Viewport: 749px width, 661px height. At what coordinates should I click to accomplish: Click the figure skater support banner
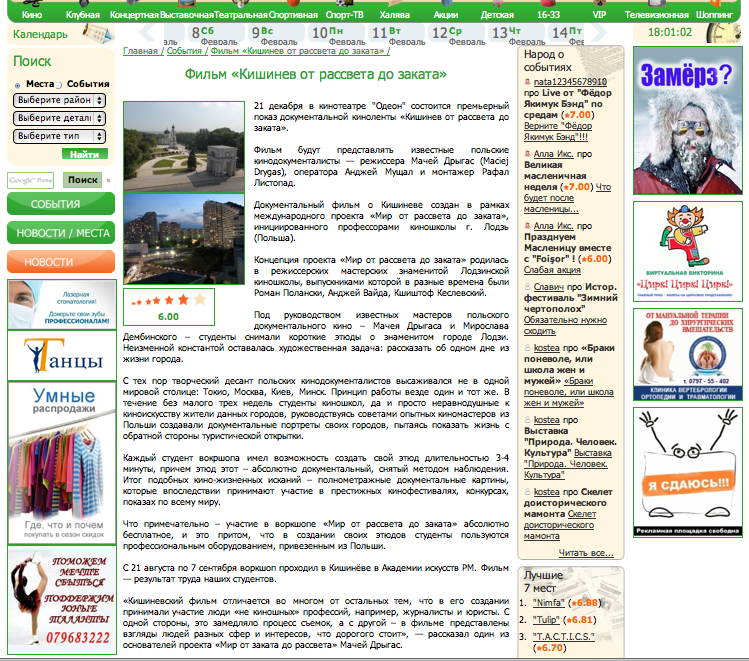pos(62,600)
